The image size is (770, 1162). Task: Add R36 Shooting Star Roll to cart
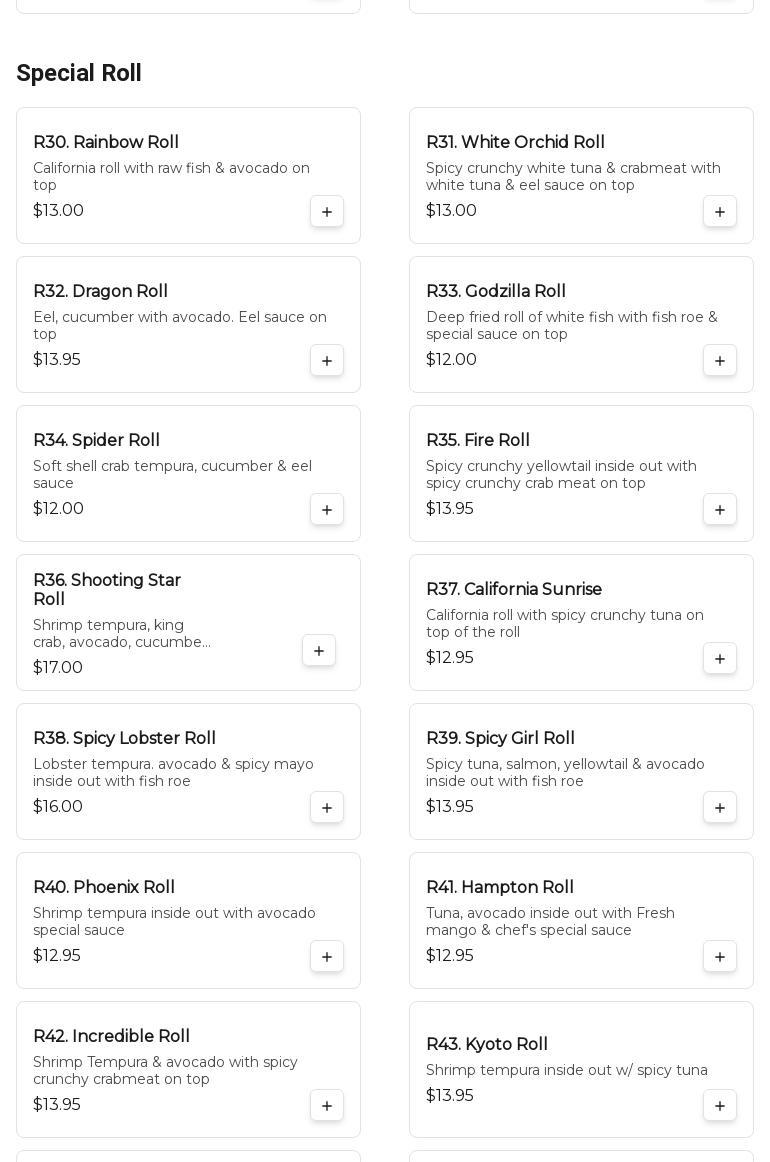319,651
